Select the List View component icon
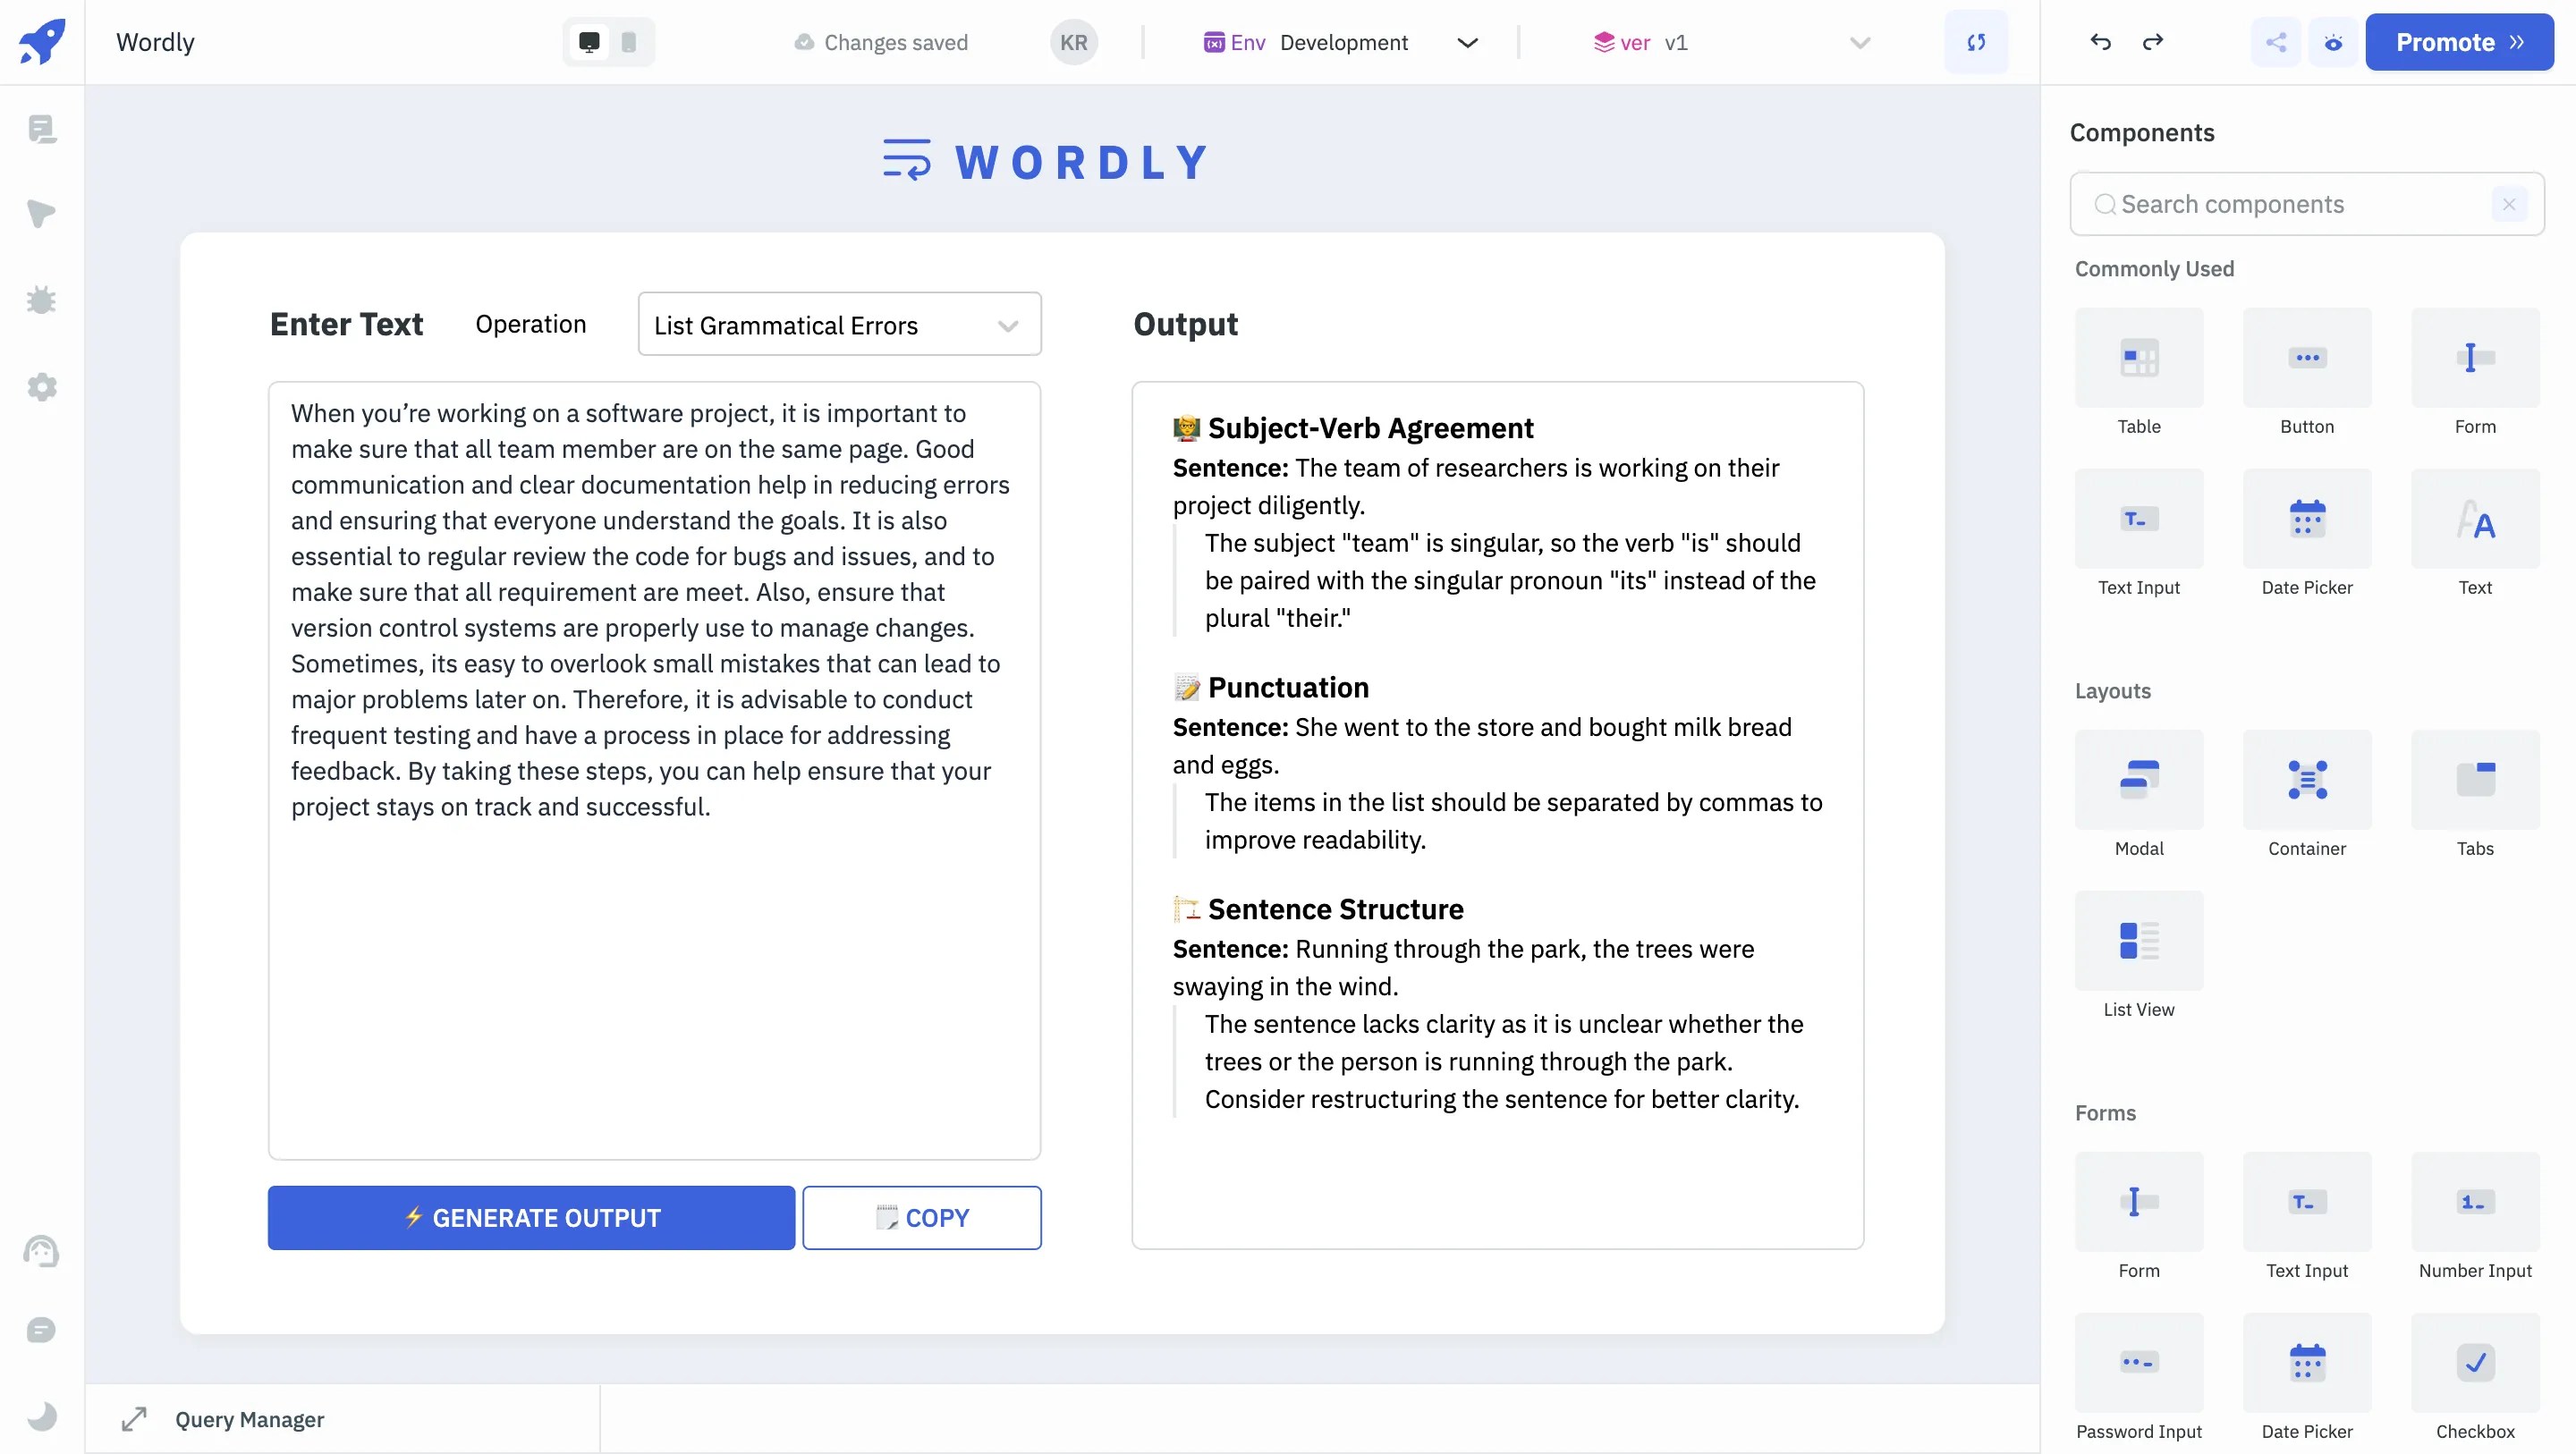The width and height of the screenshot is (2576, 1454). [2138, 941]
